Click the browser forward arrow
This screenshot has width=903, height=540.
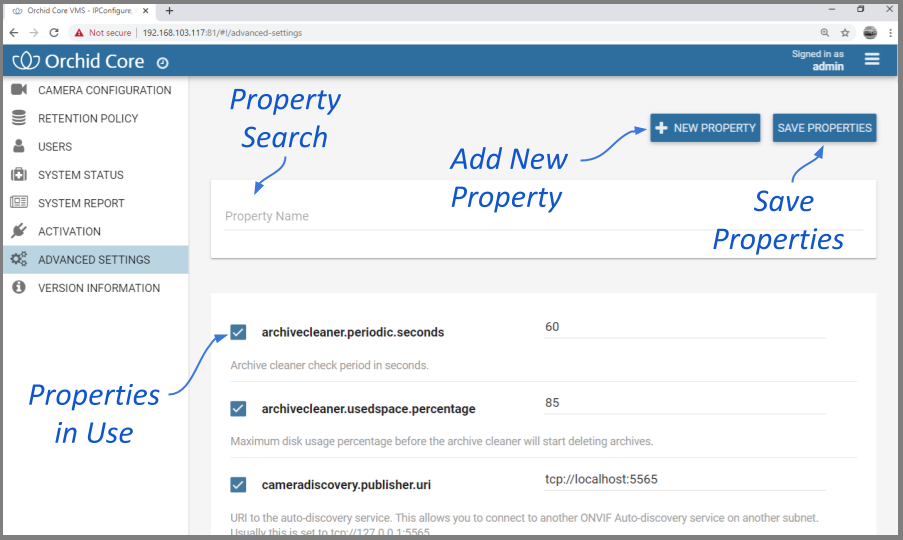click(x=34, y=33)
